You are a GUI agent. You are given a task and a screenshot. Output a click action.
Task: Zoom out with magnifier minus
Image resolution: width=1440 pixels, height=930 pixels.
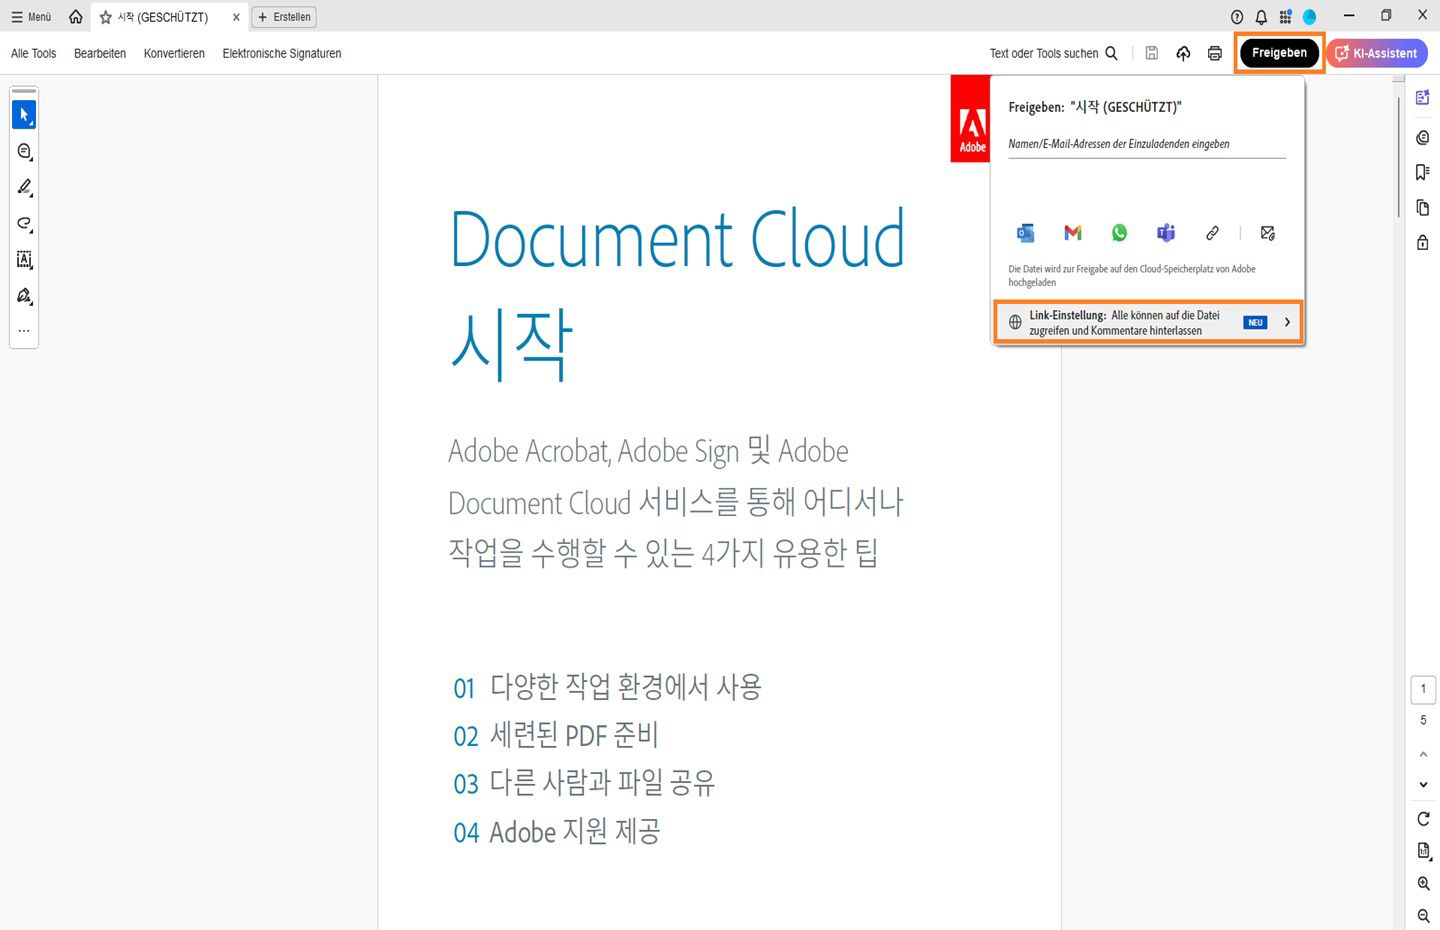[x=1423, y=916]
